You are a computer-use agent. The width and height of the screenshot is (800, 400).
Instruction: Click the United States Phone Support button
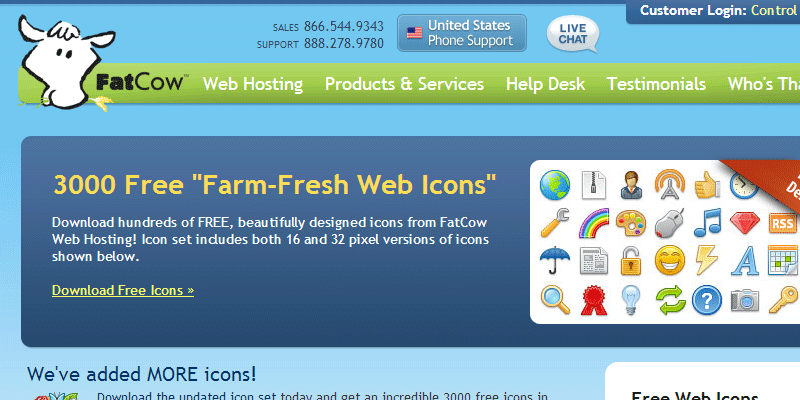click(x=462, y=33)
